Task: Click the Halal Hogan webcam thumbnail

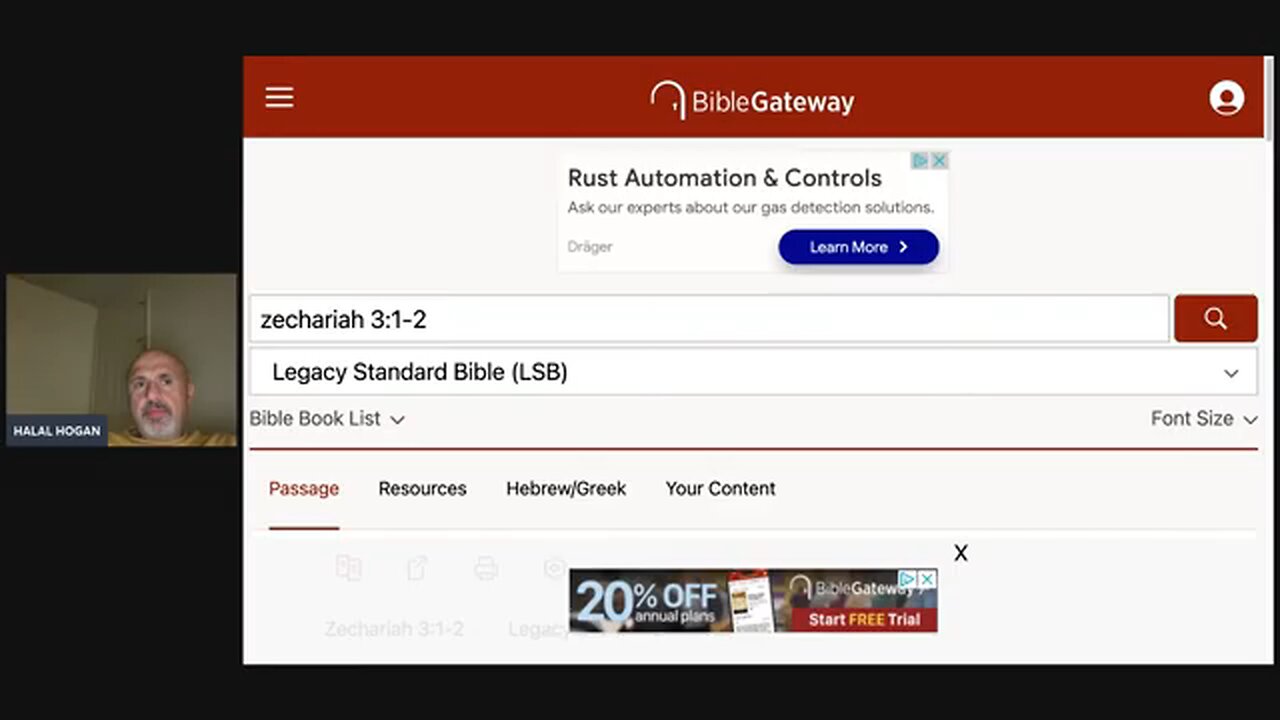Action: point(121,360)
